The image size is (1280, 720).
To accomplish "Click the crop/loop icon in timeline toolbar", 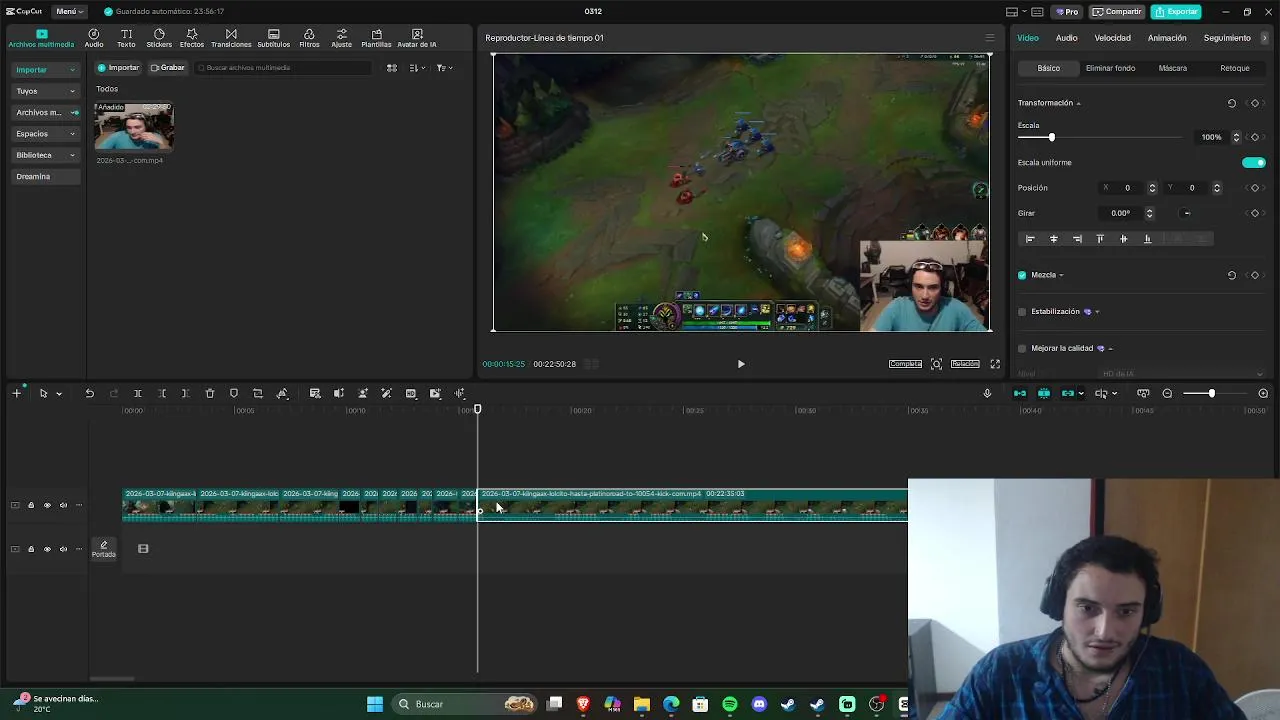I will point(258,393).
